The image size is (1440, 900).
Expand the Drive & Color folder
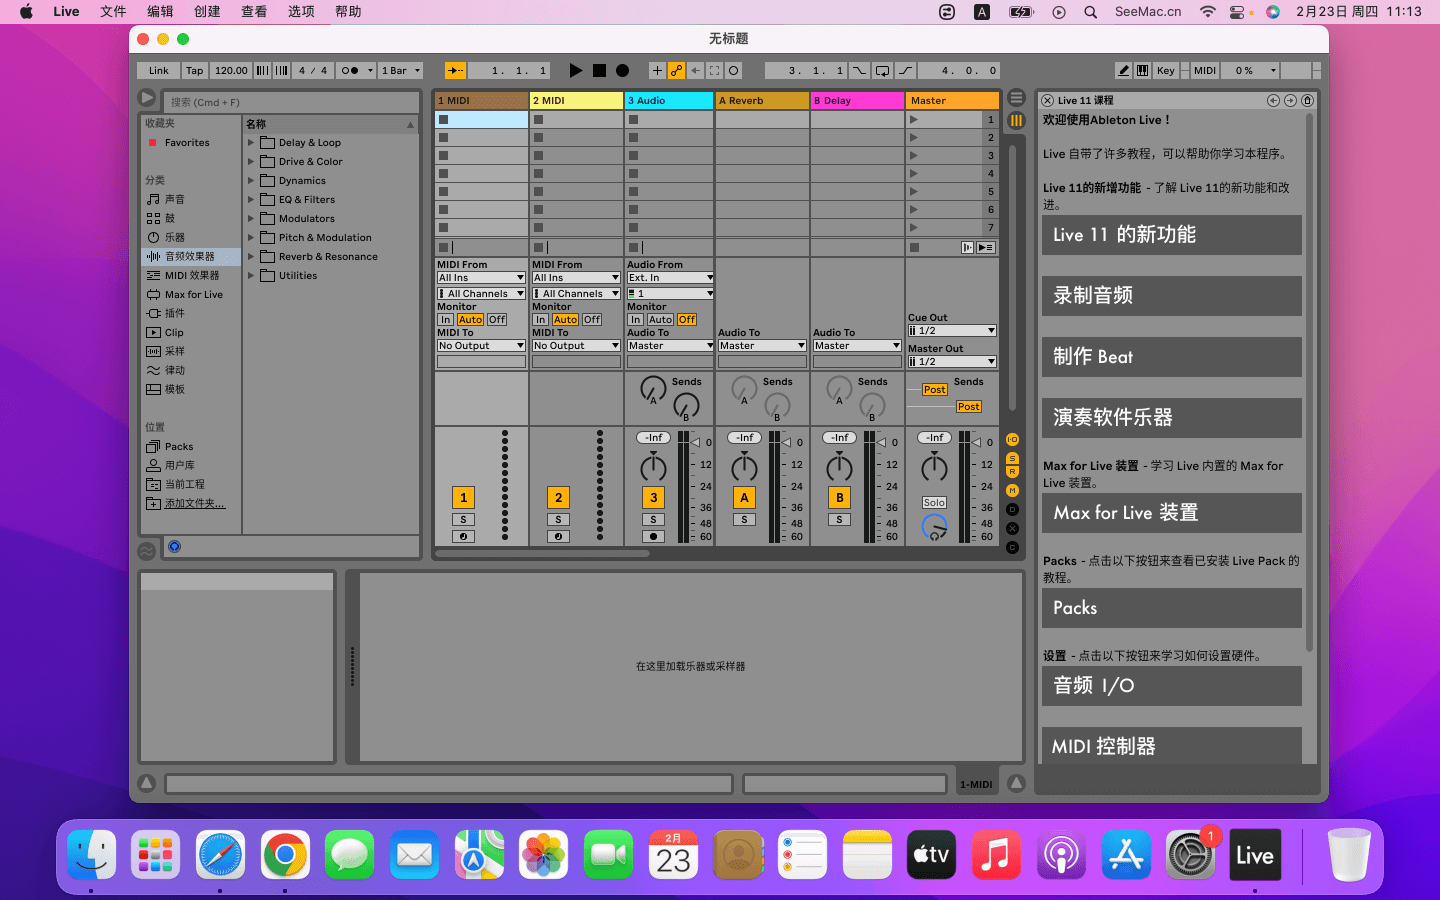pyautogui.click(x=251, y=162)
